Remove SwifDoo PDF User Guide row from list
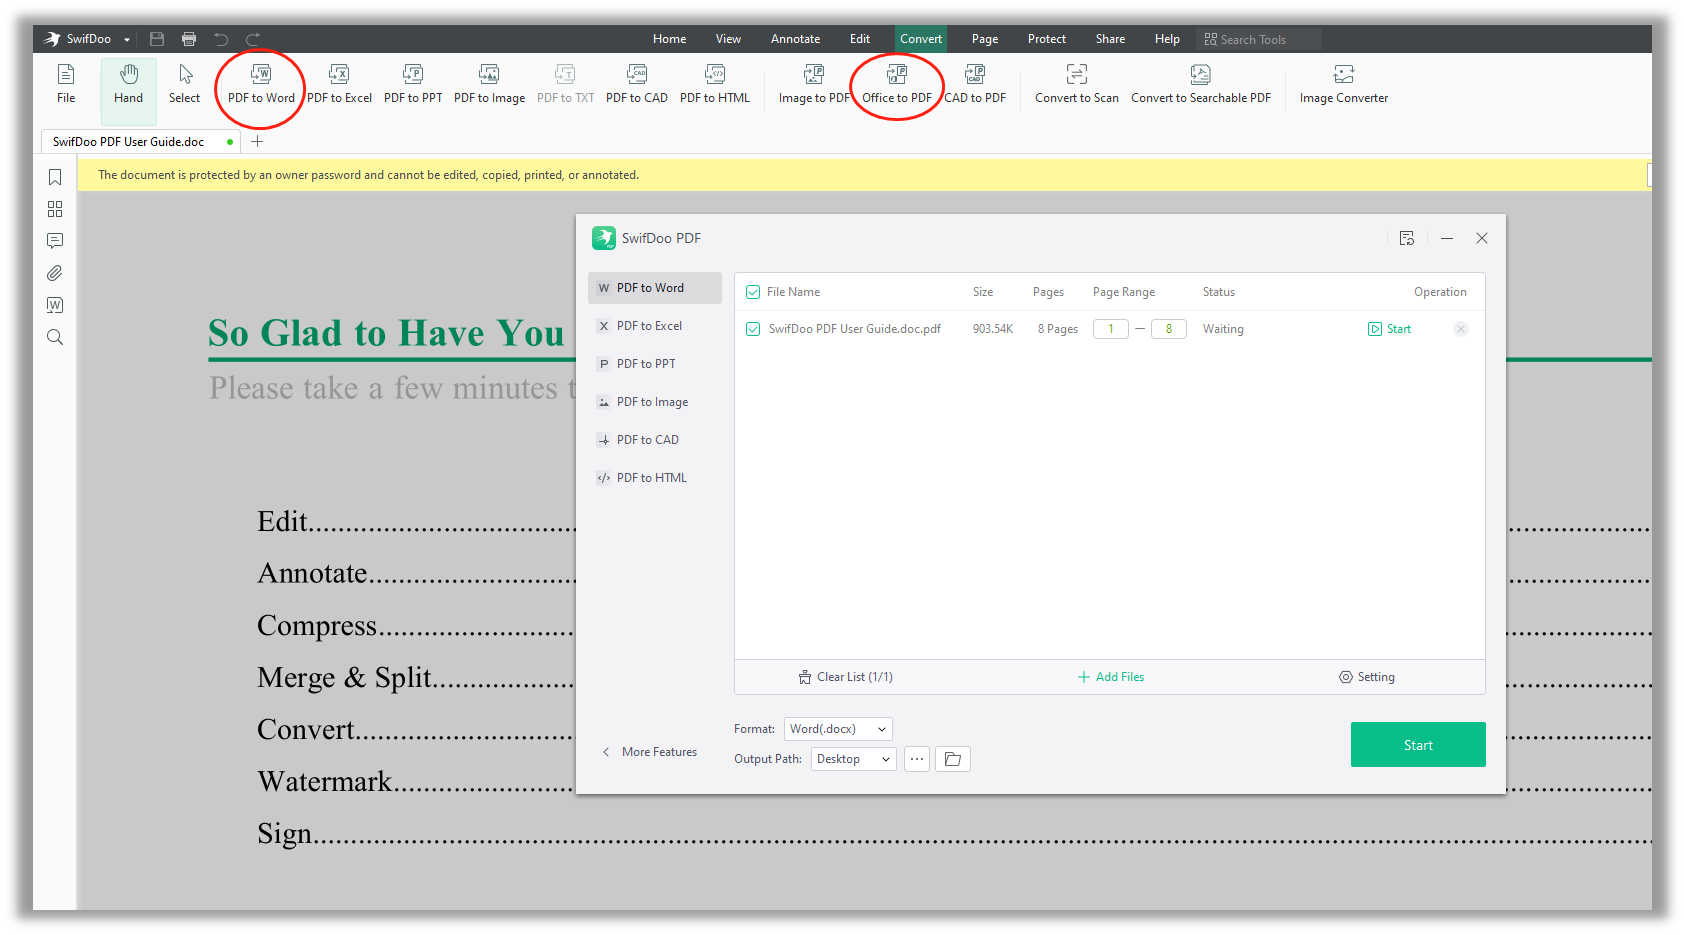This screenshot has height=935, width=1684. click(x=1461, y=329)
